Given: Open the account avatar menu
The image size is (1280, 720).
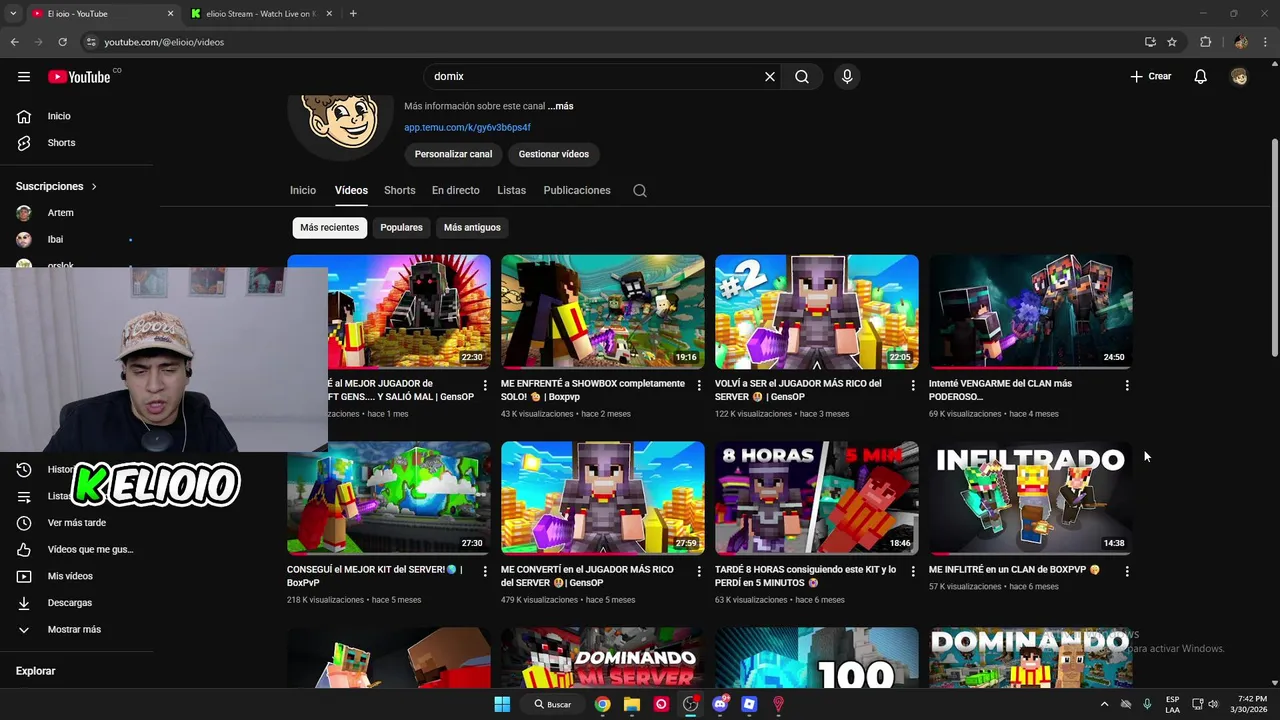Looking at the screenshot, I should (x=1239, y=77).
